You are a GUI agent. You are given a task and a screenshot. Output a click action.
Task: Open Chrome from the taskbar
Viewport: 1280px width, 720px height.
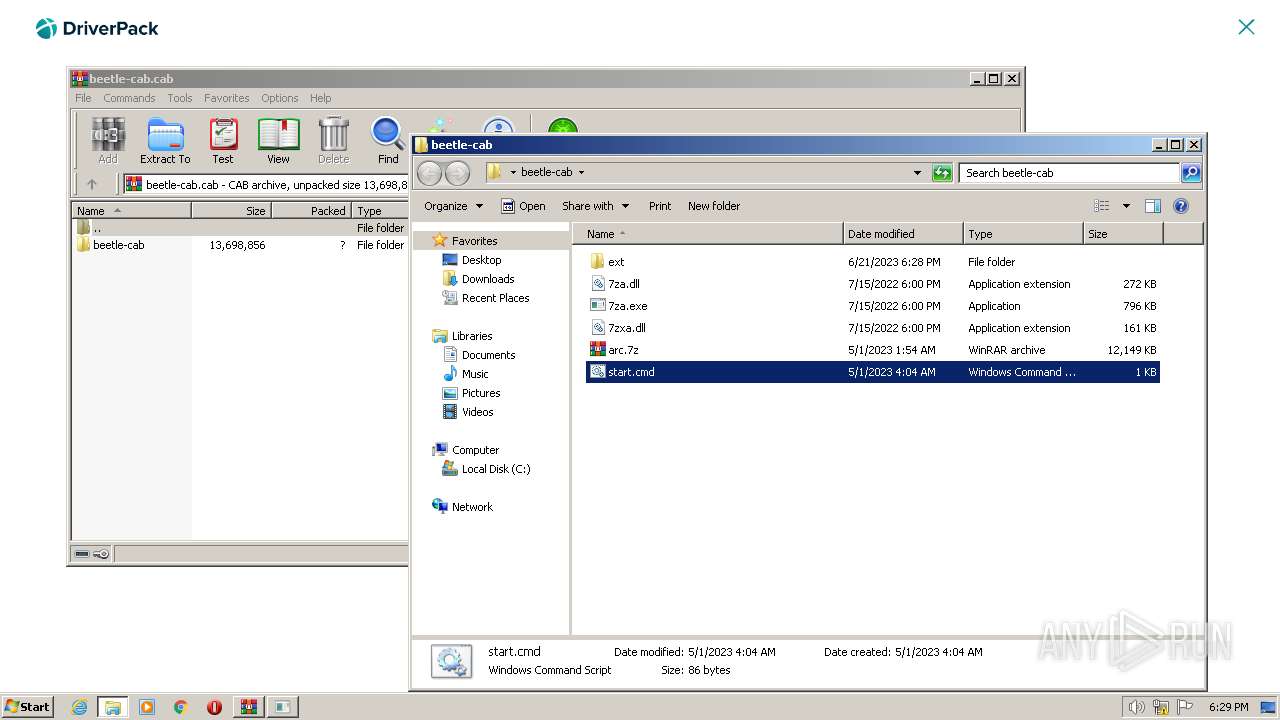pyautogui.click(x=181, y=707)
